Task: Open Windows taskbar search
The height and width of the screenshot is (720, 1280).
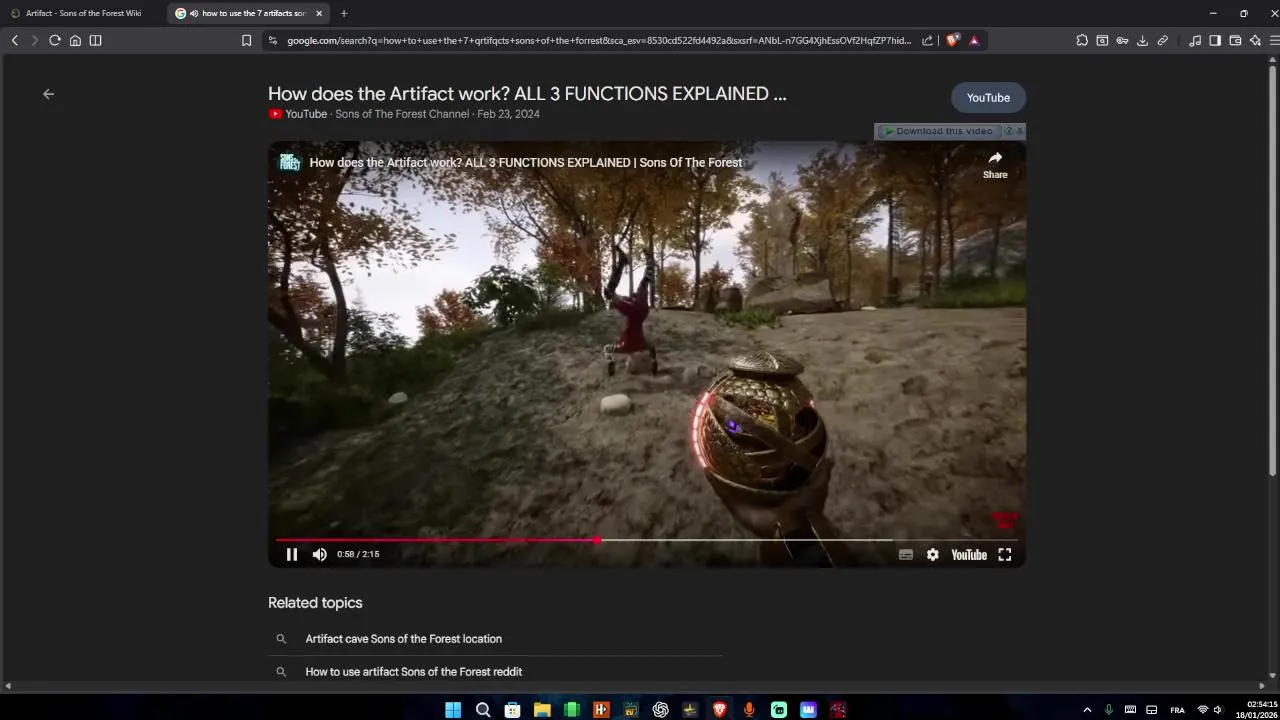Action: pyautogui.click(x=483, y=710)
